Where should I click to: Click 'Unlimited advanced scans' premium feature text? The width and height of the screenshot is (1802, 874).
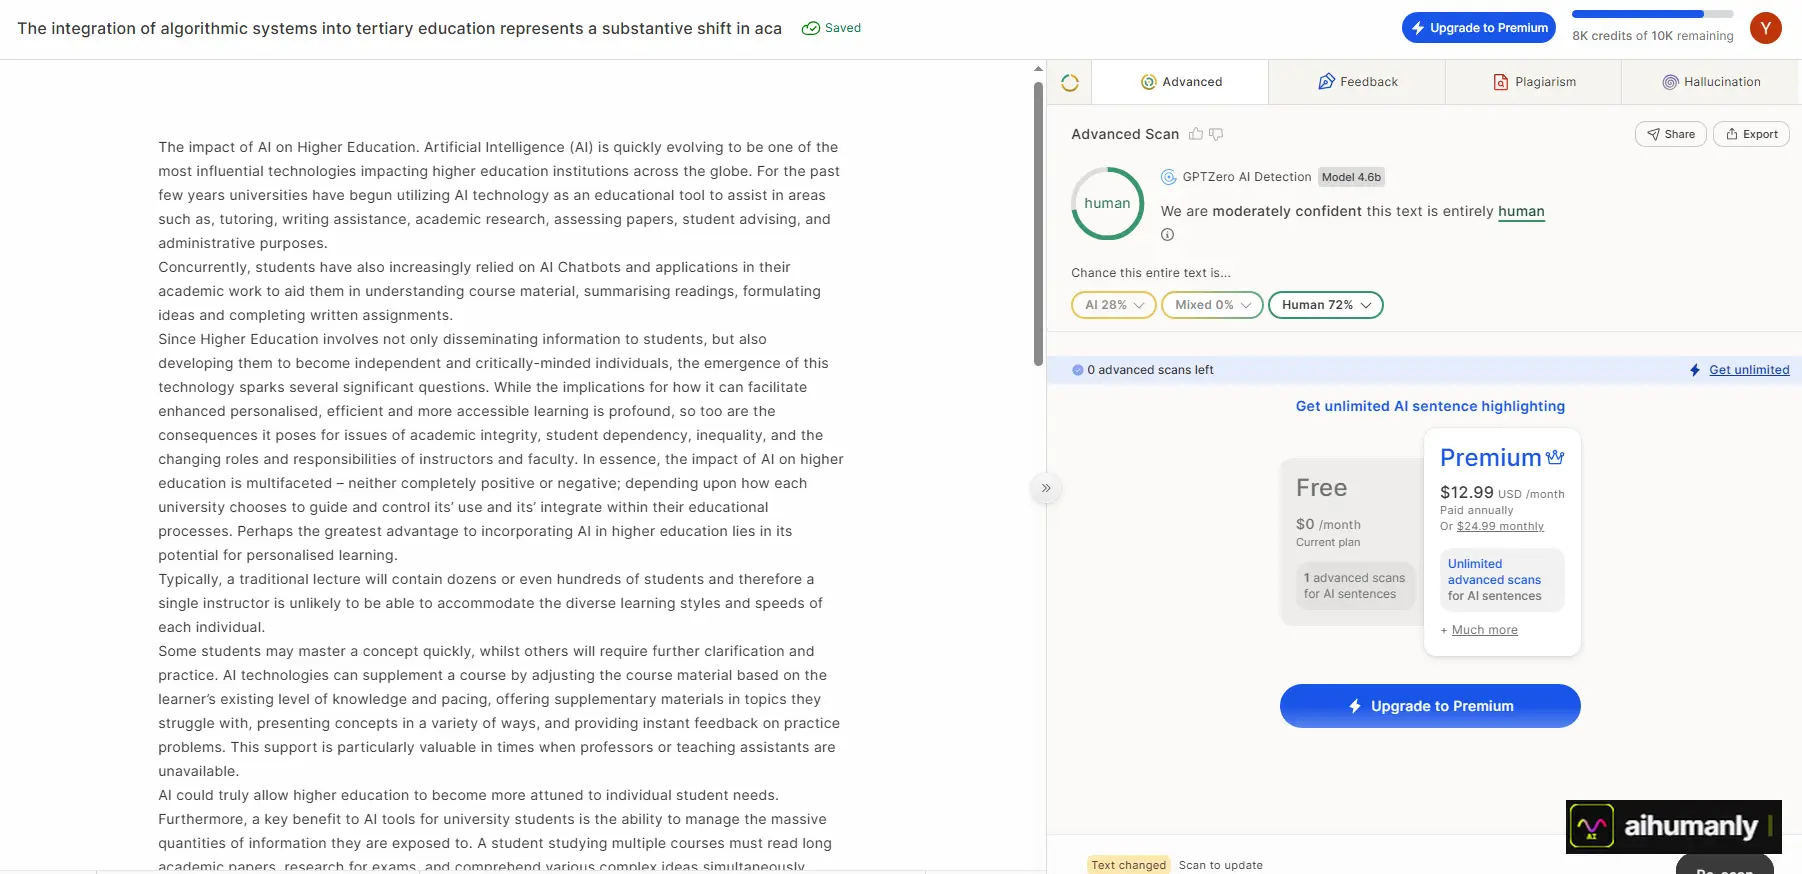[x=1494, y=572]
